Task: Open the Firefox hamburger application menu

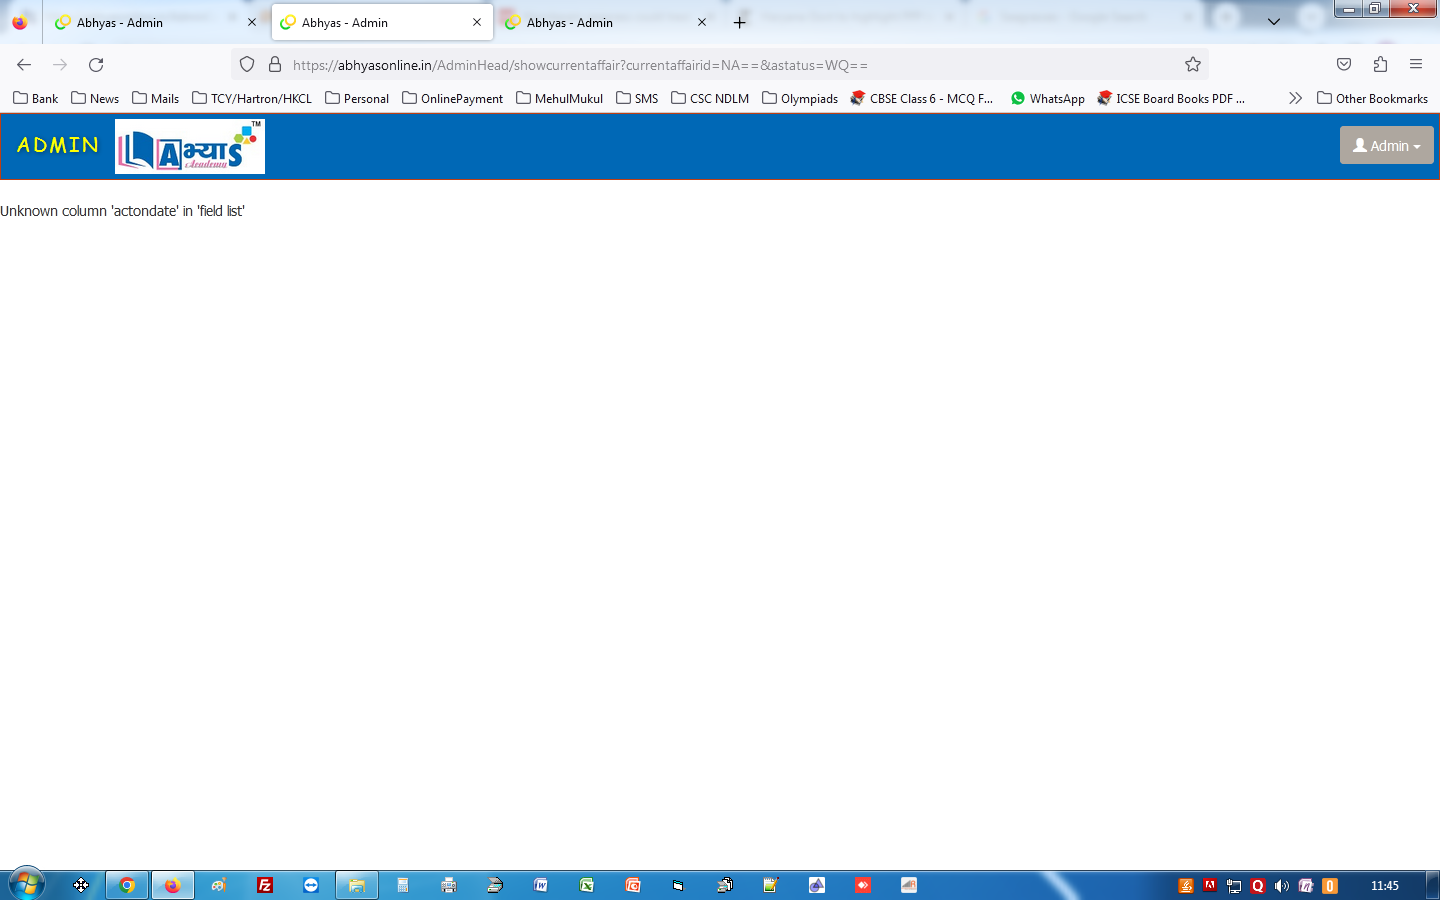Action: [1416, 65]
